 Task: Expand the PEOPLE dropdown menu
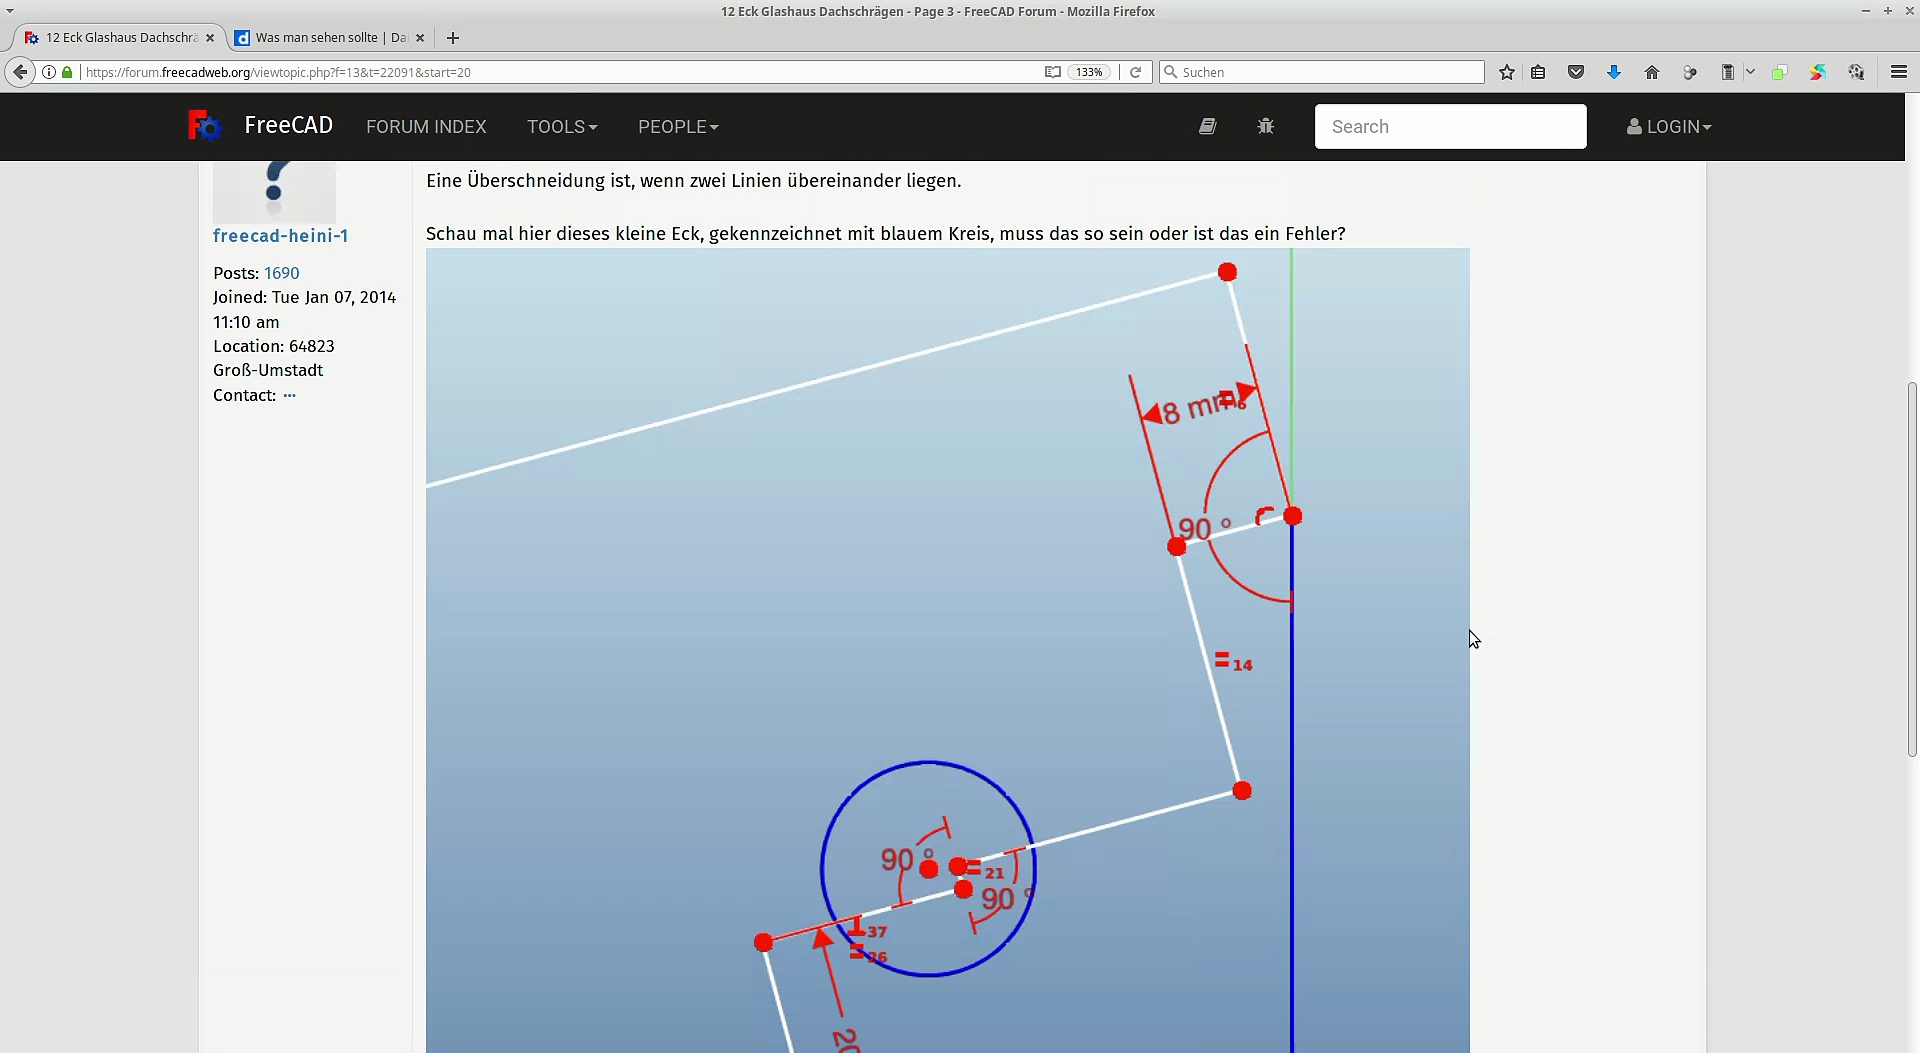pos(678,127)
